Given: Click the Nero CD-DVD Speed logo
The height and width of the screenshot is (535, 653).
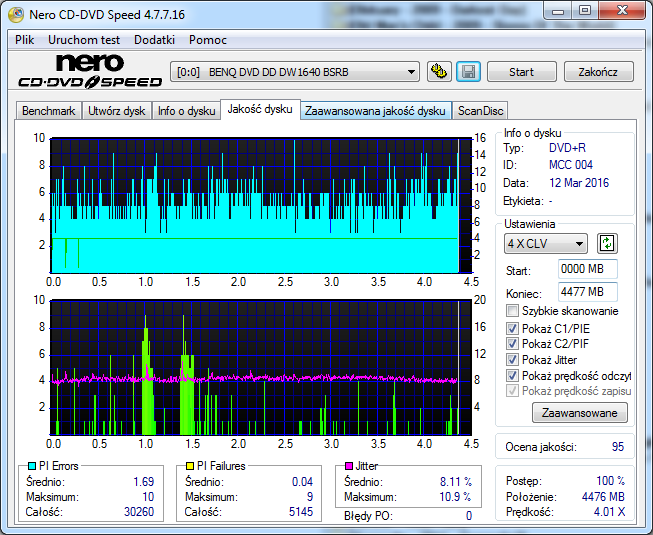Looking at the screenshot, I should pyautogui.click(x=90, y=71).
